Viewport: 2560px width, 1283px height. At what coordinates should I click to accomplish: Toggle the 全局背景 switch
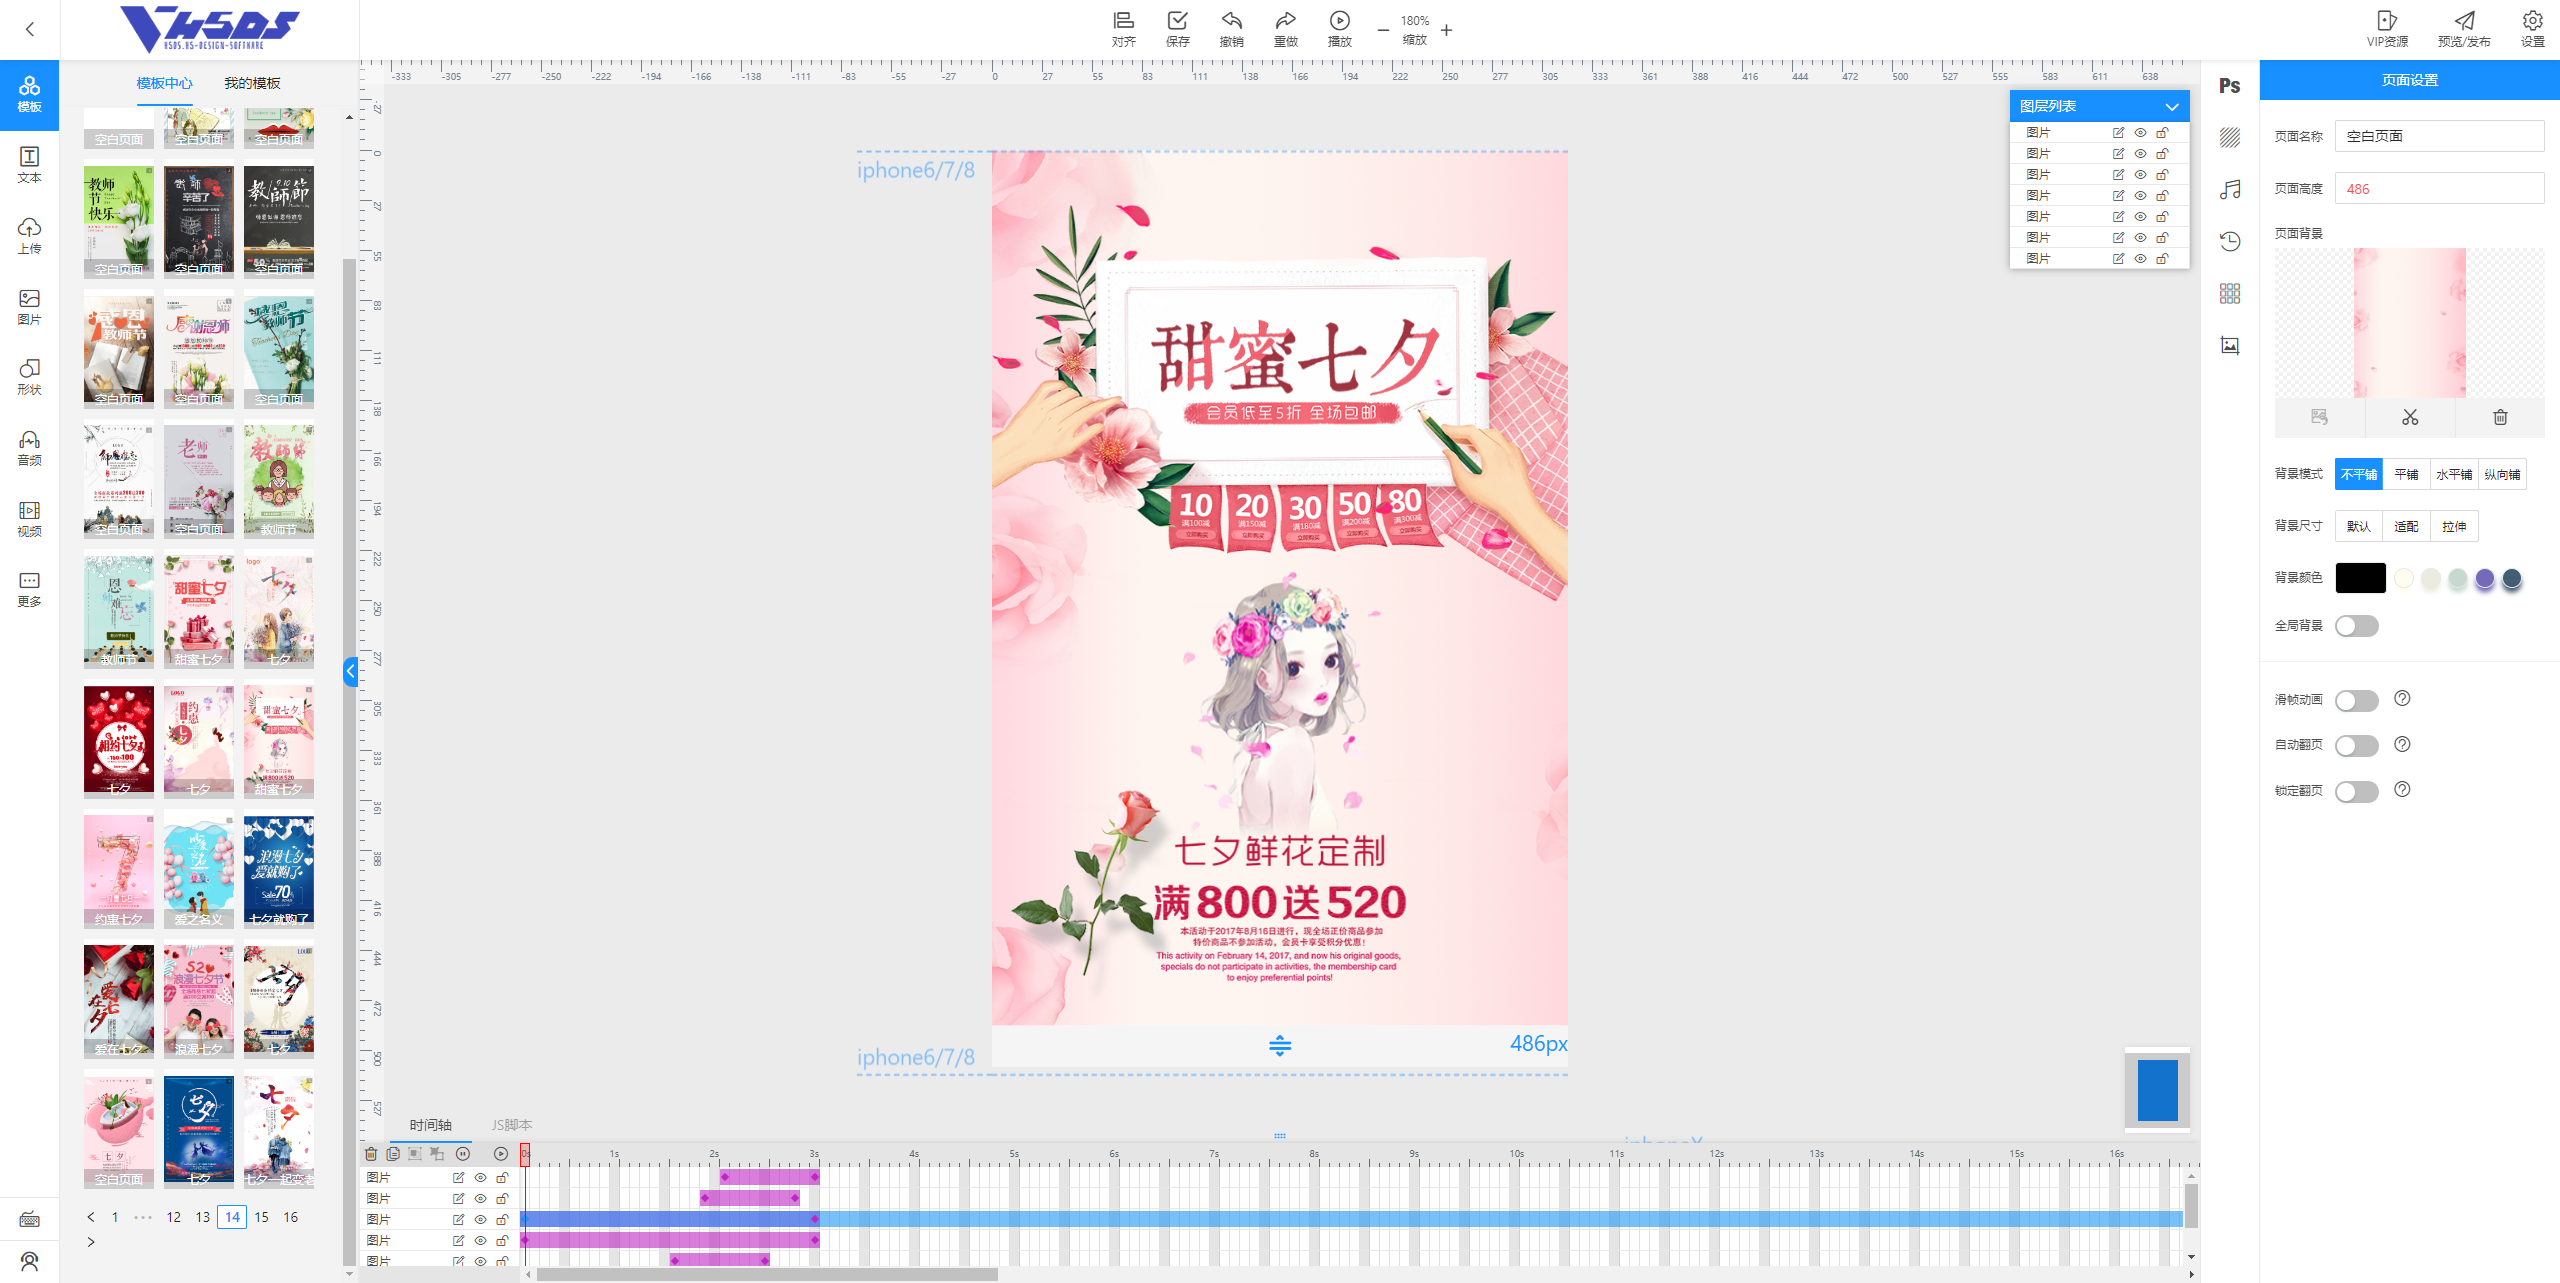[x=2356, y=626]
